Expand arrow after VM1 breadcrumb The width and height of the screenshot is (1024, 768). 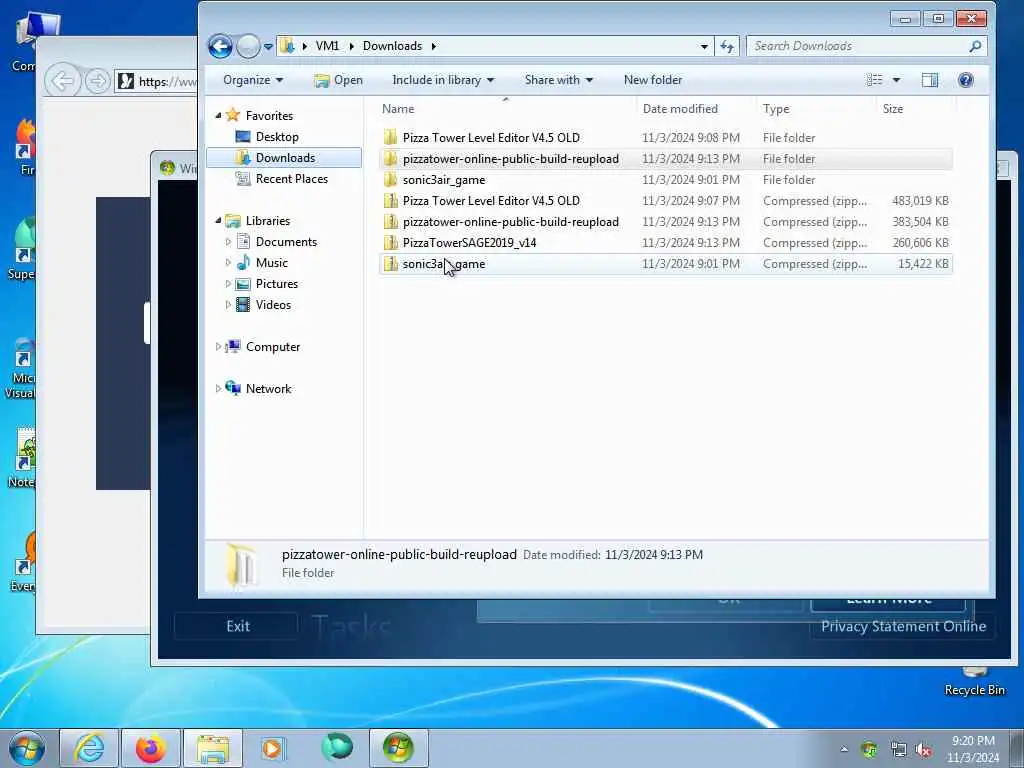coord(351,46)
